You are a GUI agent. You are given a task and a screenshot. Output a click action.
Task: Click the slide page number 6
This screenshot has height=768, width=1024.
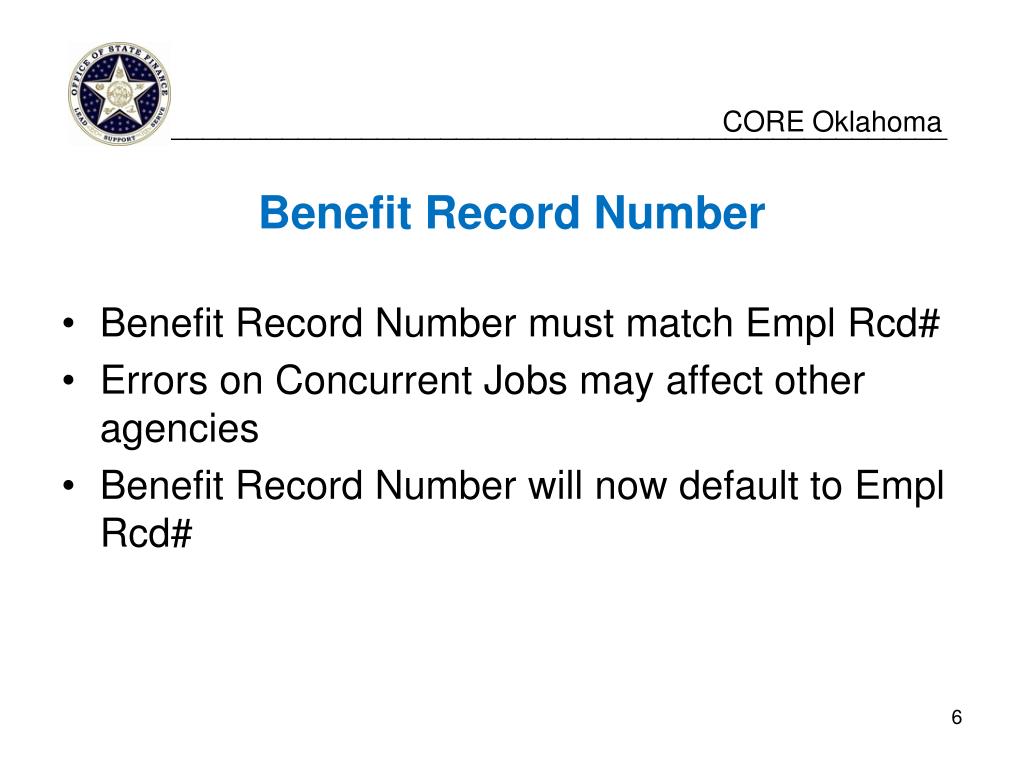pyautogui.click(x=956, y=717)
